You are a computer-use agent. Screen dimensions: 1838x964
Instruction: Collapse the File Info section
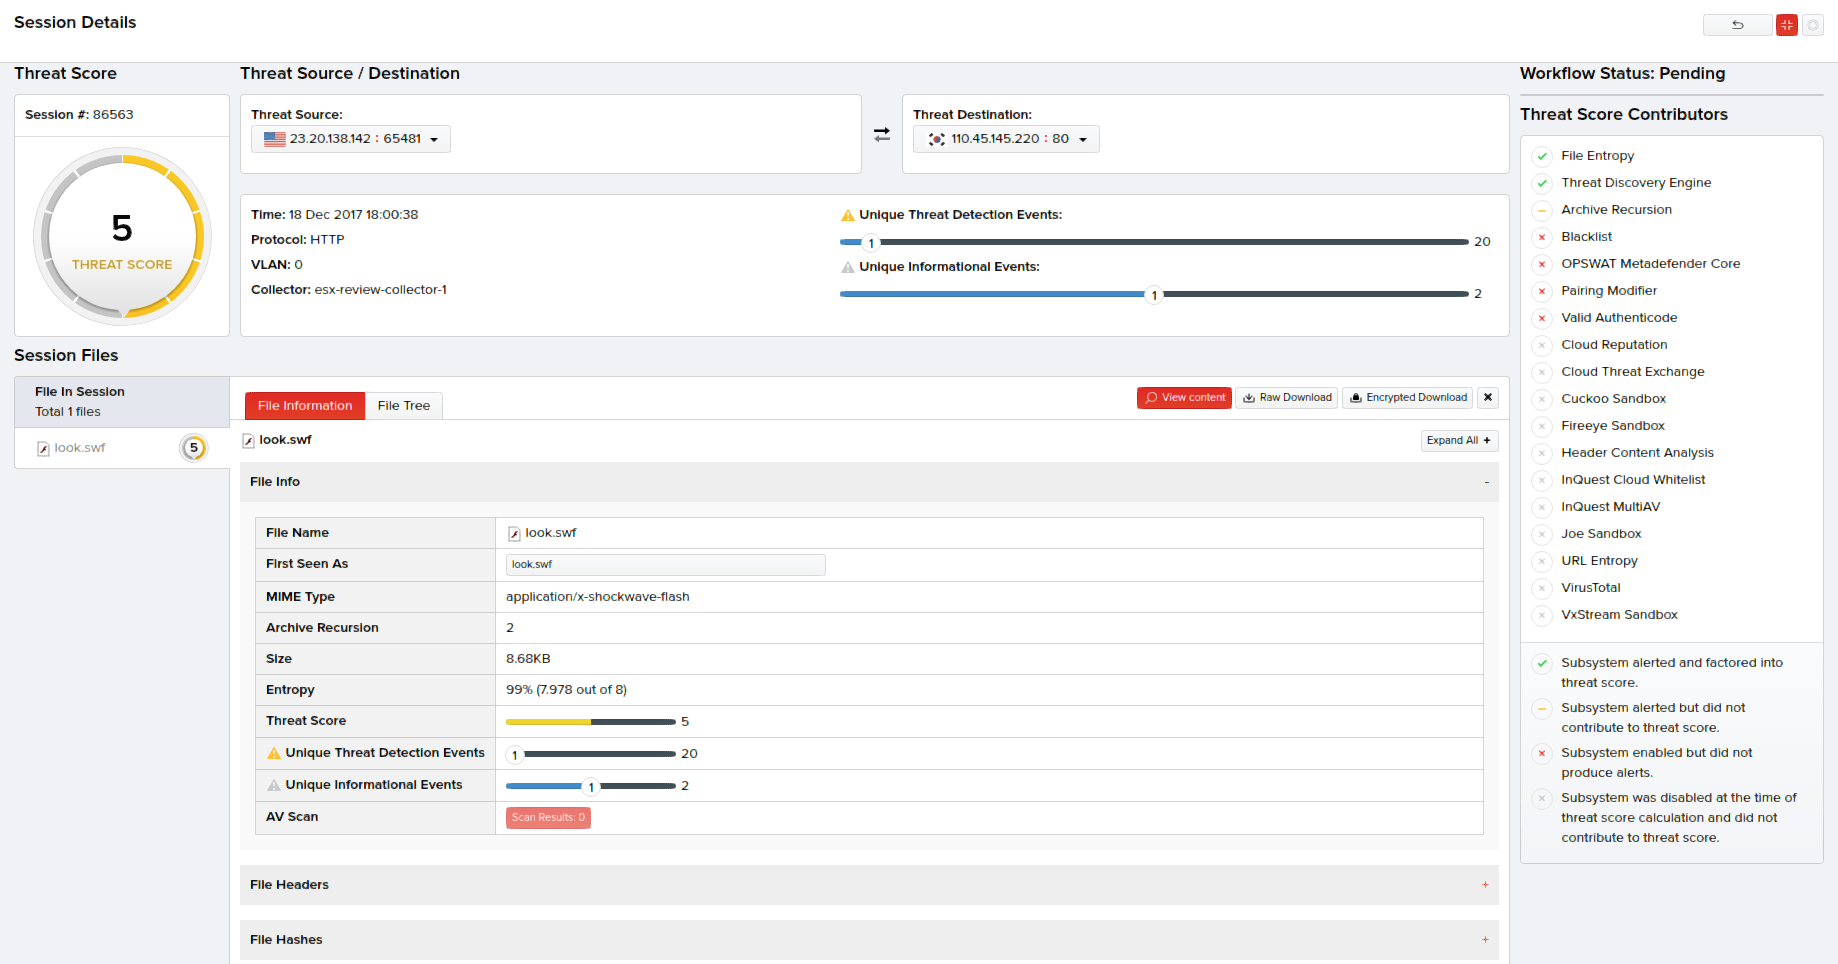pyautogui.click(x=1486, y=482)
